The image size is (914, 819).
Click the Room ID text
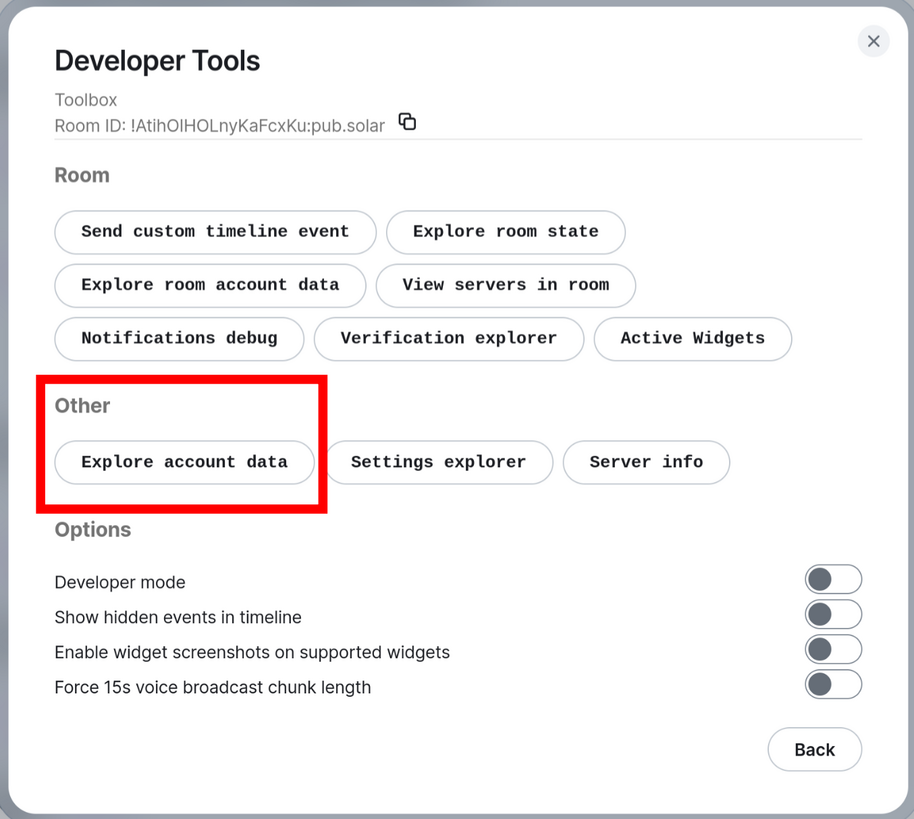coord(219,126)
